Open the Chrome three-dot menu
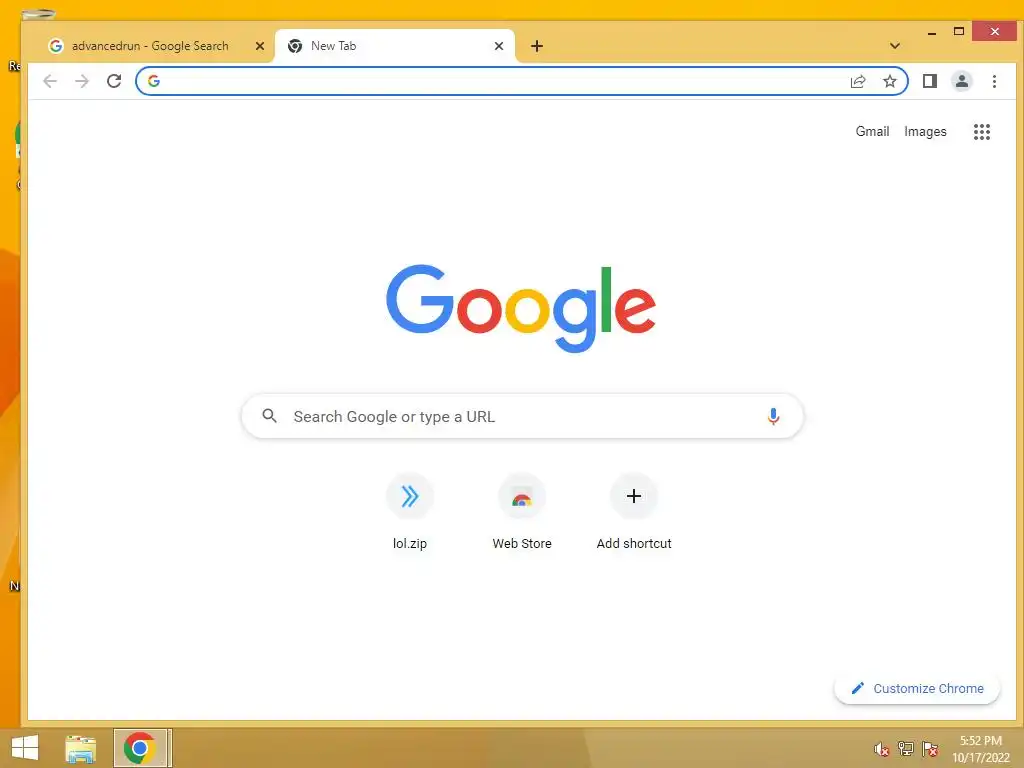1024x768 pixels. point(994,81)
